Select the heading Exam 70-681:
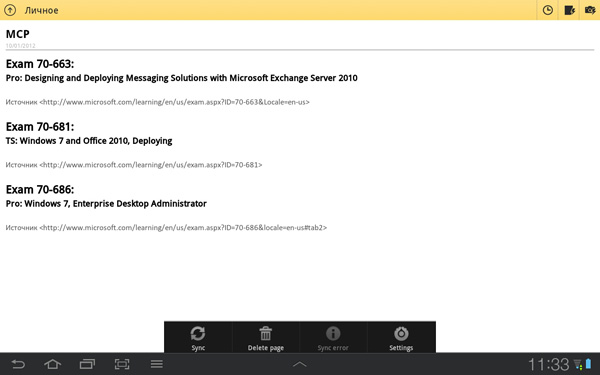This screenshot has height=375, width=600. 40,127
